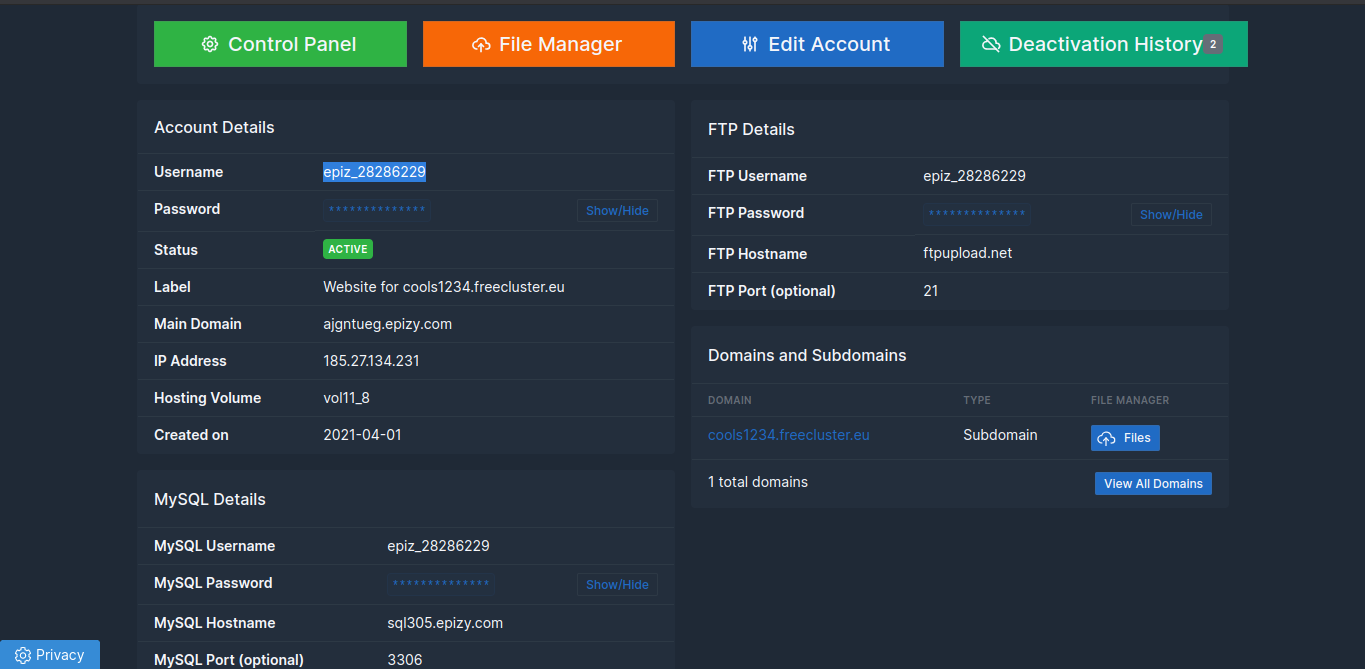Click View All Domains button

point(1153,483)
